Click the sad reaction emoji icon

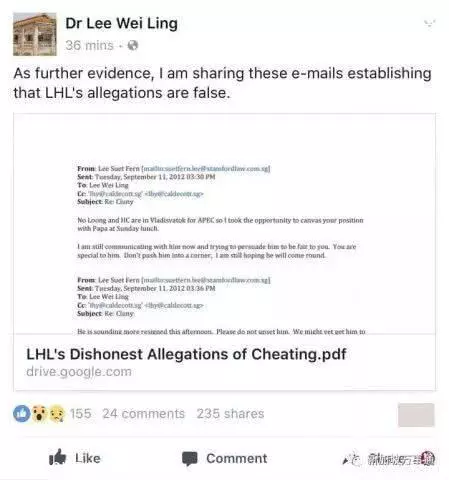click(57, 414)
